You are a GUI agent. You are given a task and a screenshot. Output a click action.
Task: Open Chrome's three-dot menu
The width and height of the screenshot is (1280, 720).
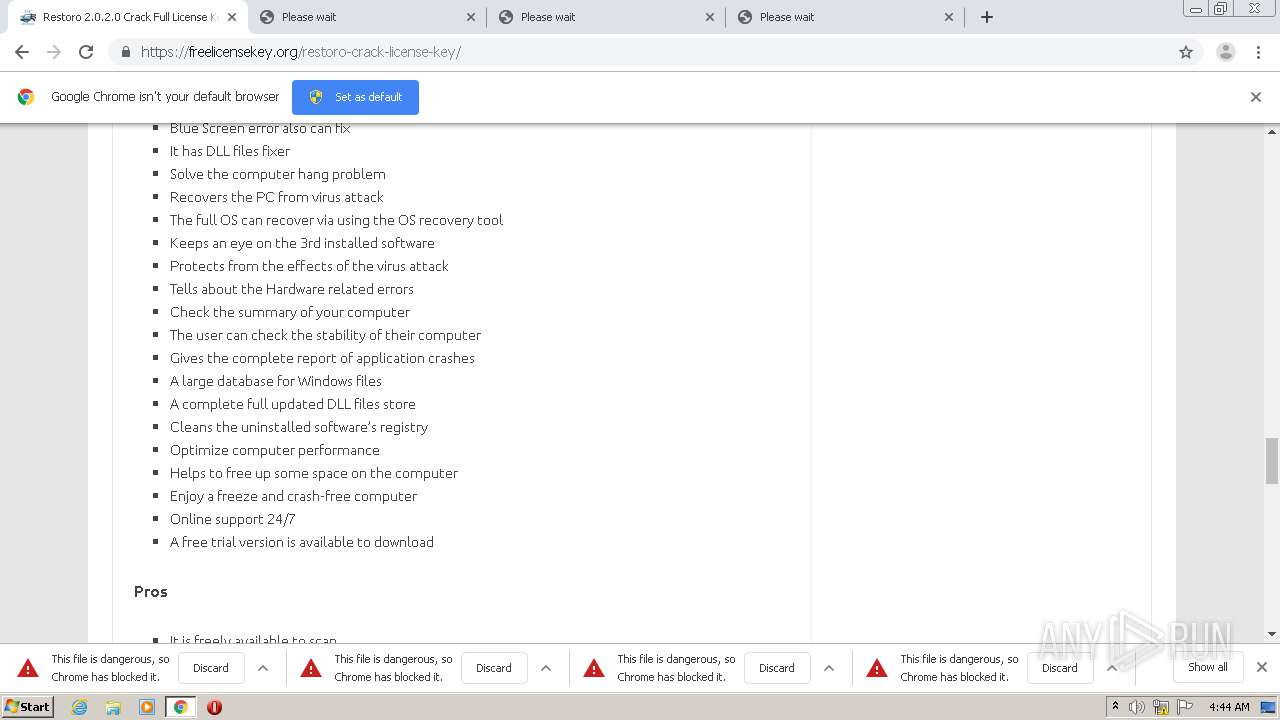click(x=1258, y=52)
